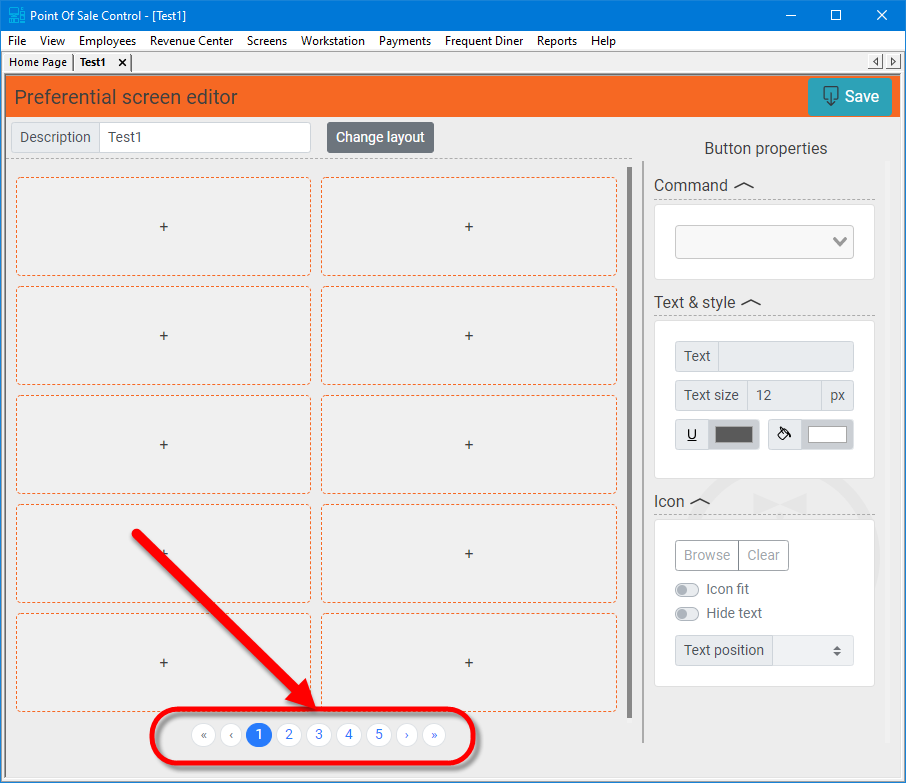Collapse the Text & style section
The width and height of the screenshot is (906, 783).
[x=750, y=302]
